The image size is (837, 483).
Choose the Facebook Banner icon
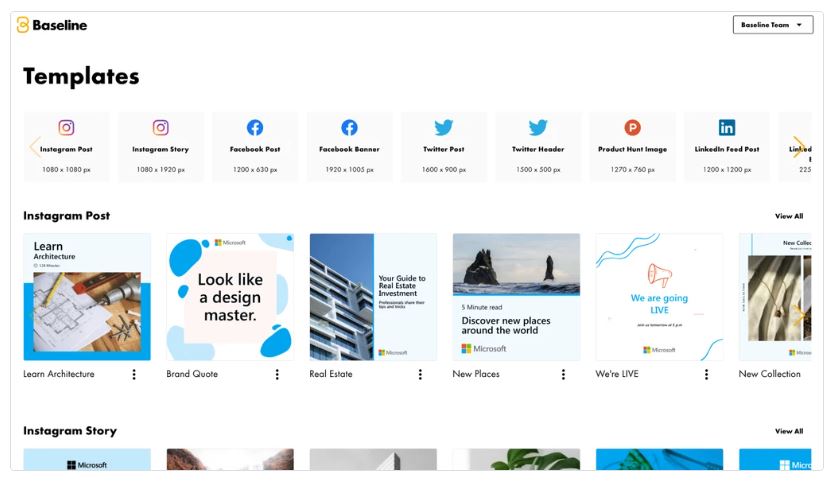(x=349, y=128)
